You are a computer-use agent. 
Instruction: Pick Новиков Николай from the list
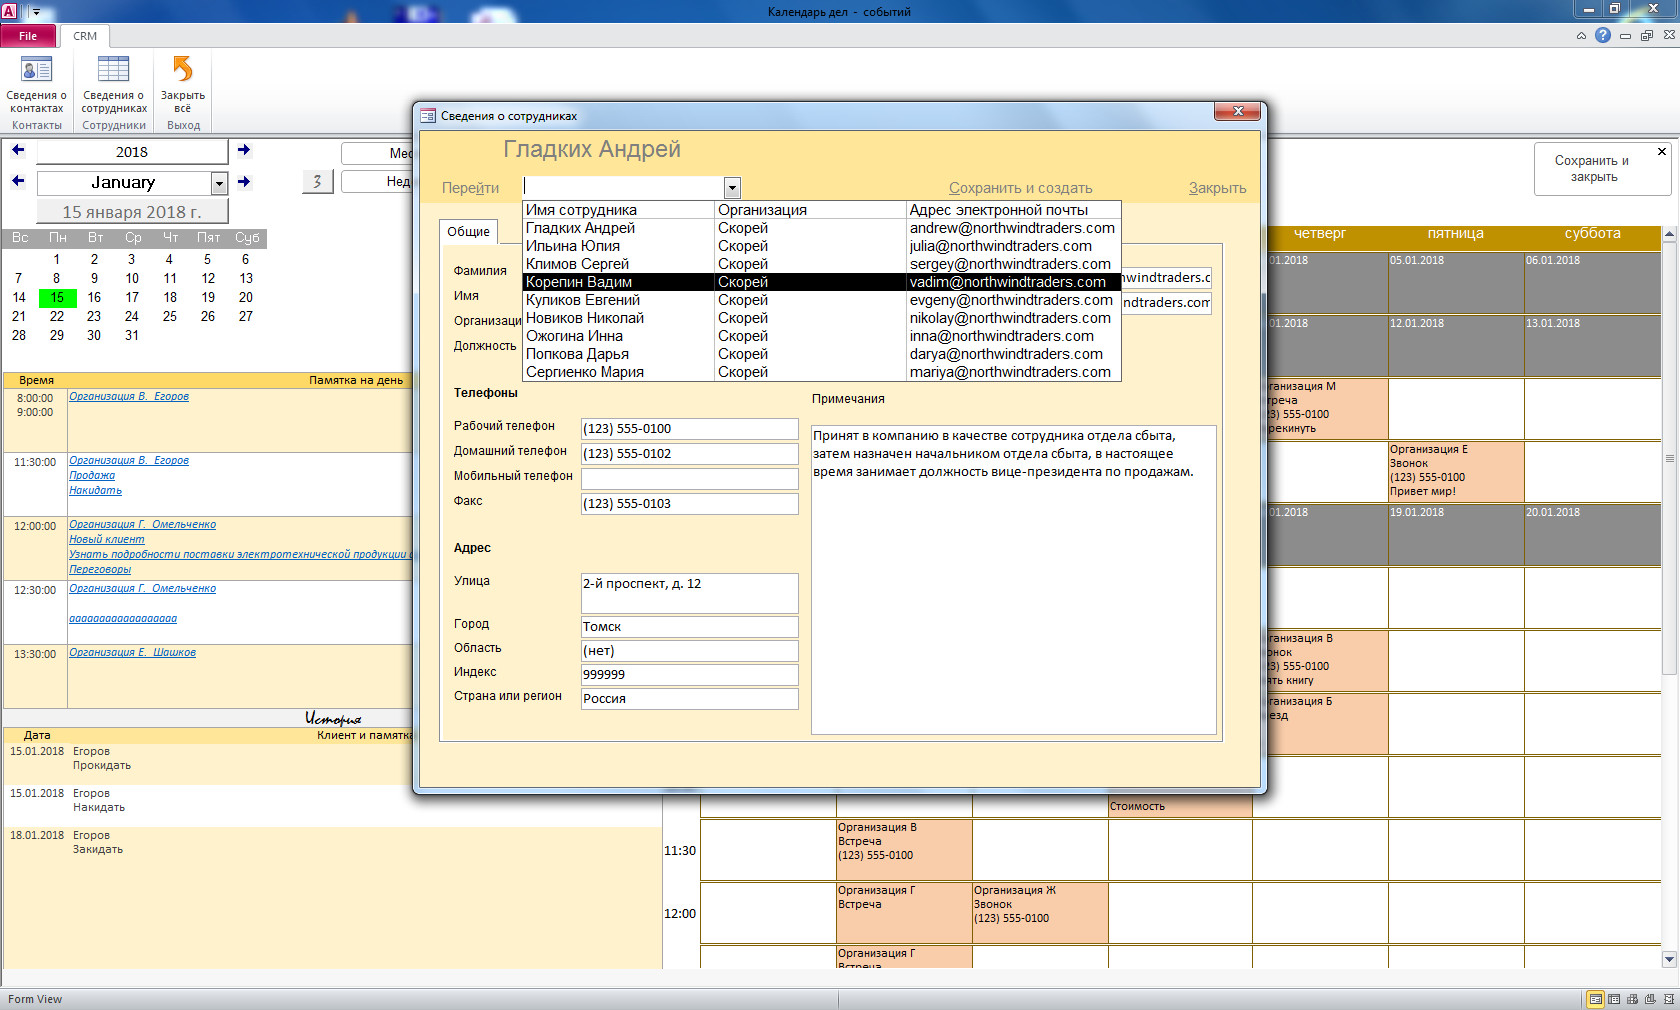(x=821, y=318)
